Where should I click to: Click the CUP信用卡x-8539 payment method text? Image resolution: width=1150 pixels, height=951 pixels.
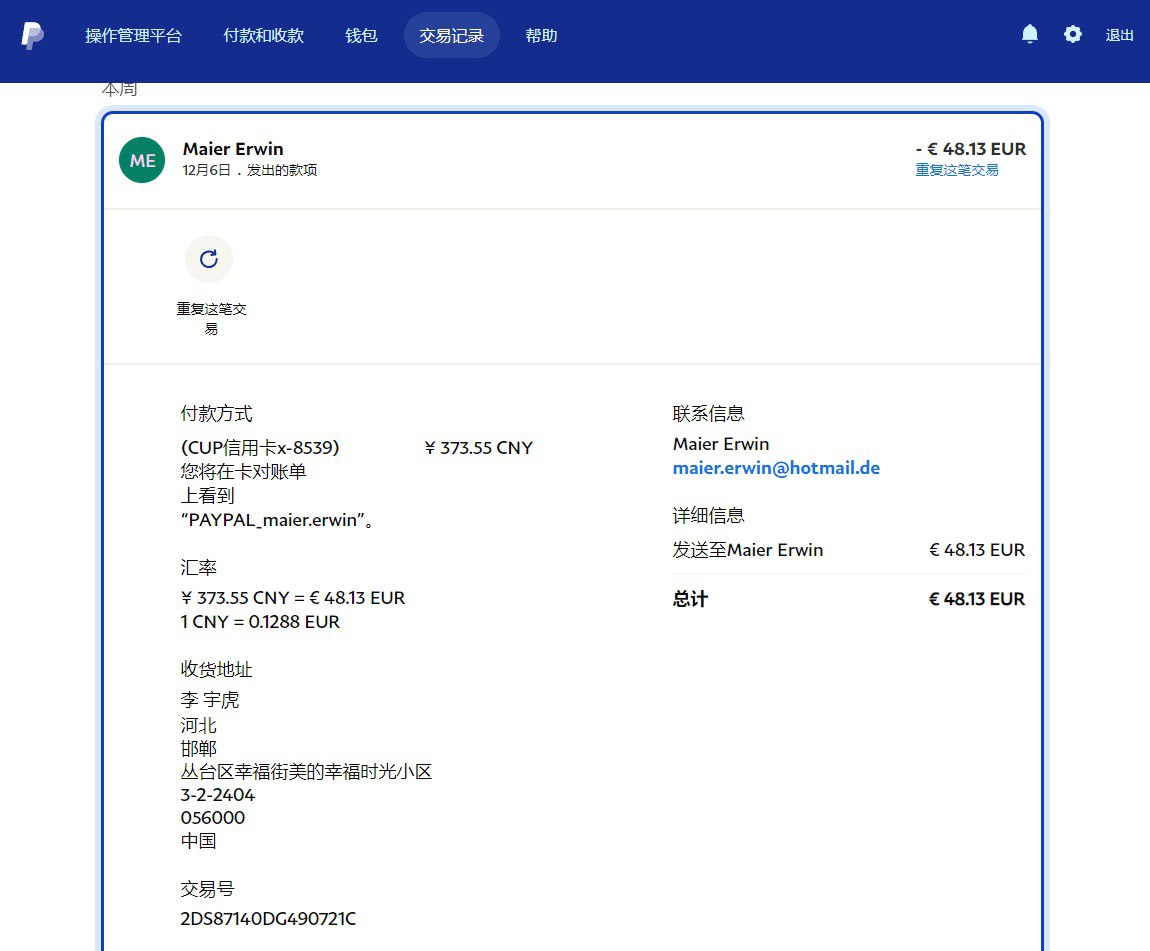[x=261, y=448]
